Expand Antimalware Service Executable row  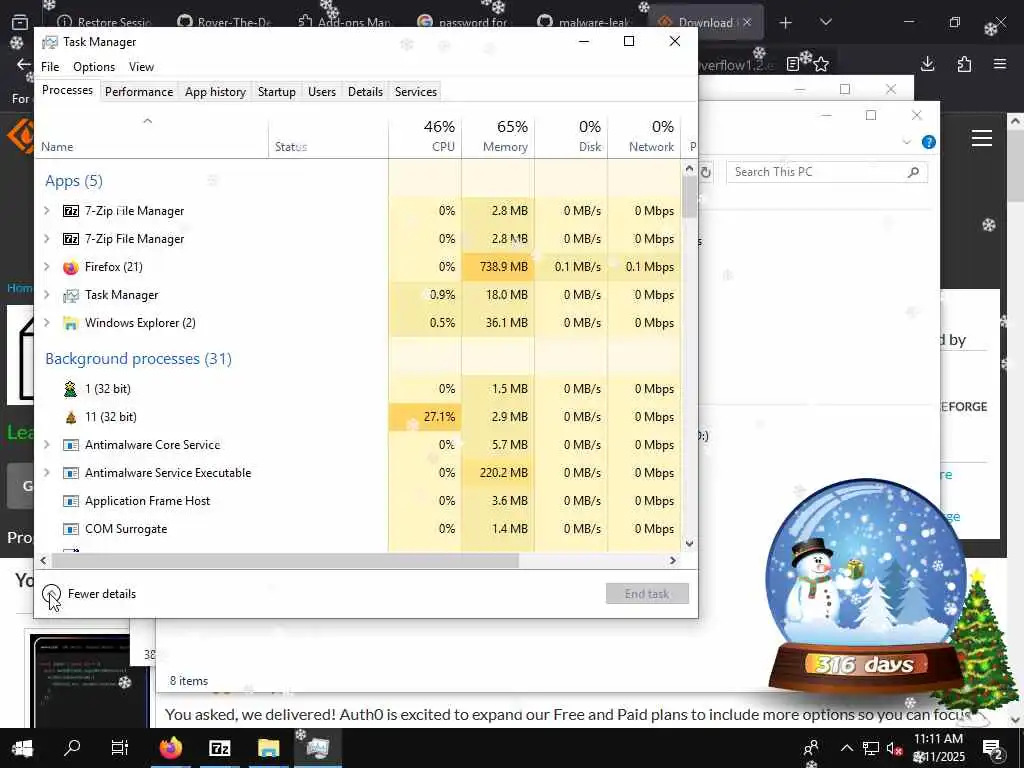pyautogui.click(x=46, y=473)
